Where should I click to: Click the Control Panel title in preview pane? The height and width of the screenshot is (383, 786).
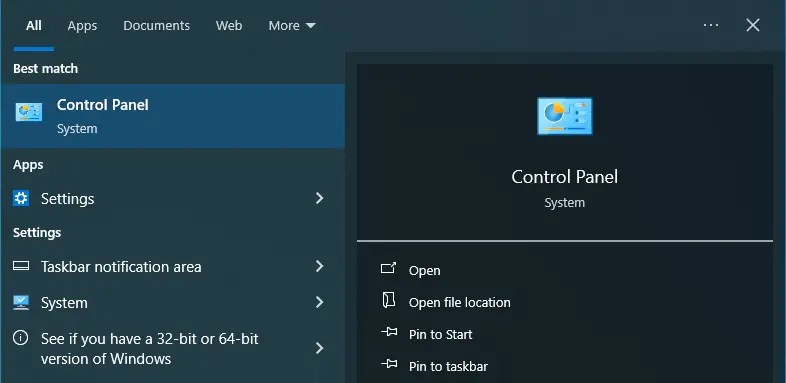pos(564,177)
